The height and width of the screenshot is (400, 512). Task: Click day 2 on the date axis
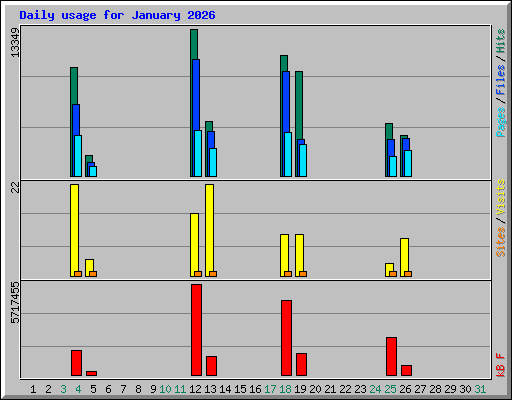click(x=48, y=389)
